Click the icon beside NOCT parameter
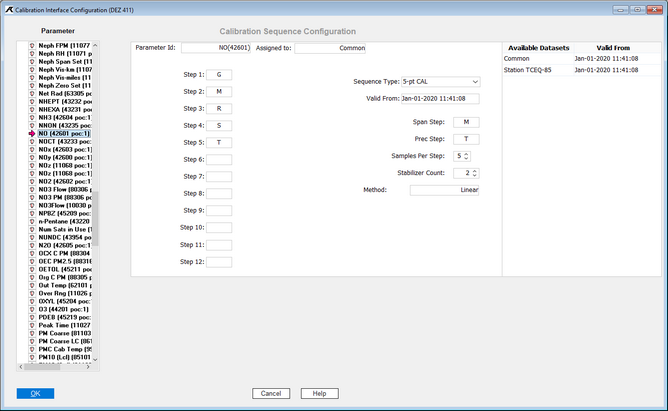The height and width of the screenshot is (411, 668). point(32,142)
